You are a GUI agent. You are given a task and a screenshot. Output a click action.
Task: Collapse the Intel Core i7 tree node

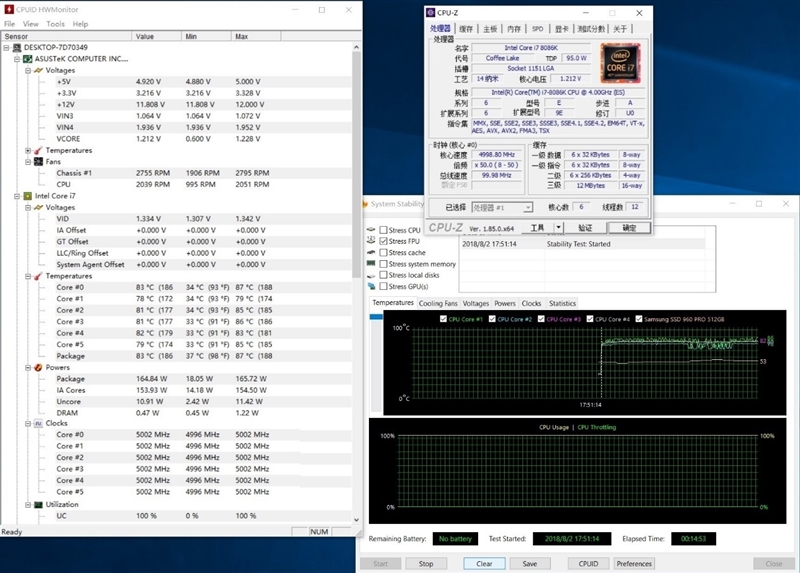click(17, 196)
